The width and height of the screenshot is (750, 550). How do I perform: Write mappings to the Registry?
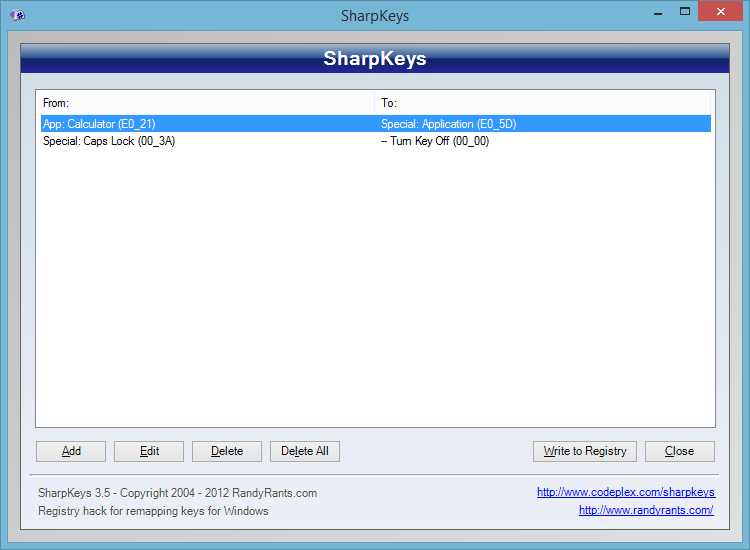(x=585, y=451)
